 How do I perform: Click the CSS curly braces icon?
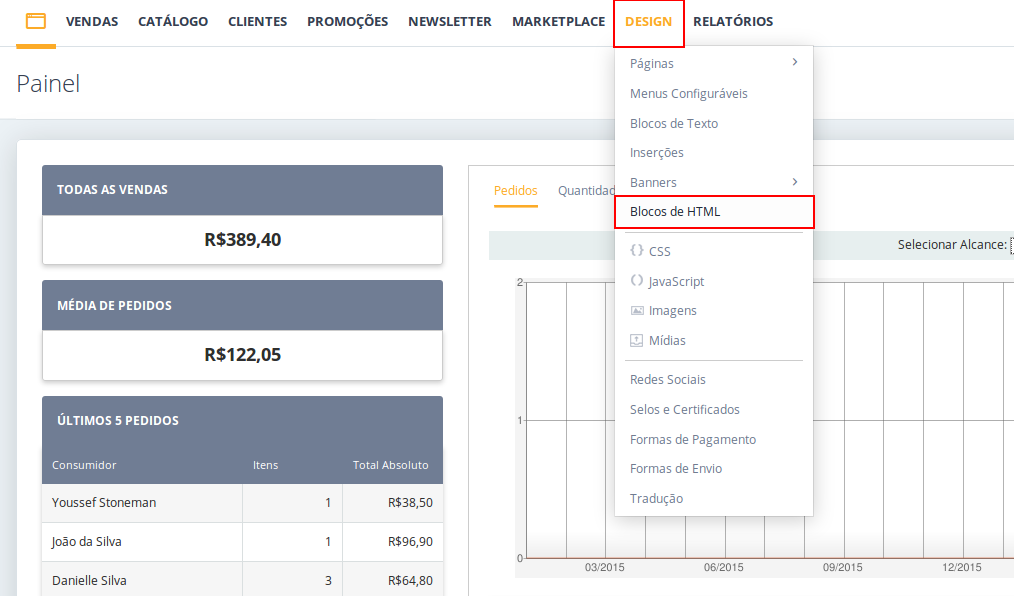[636, 250]
